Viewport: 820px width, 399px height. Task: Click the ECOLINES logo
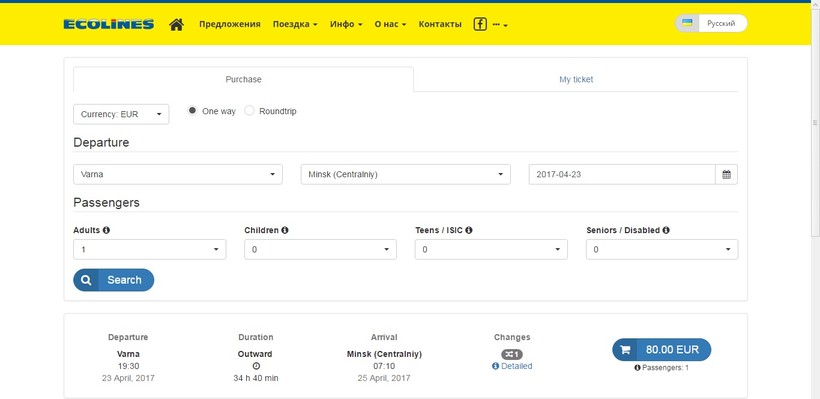click(x=109, y=24)
